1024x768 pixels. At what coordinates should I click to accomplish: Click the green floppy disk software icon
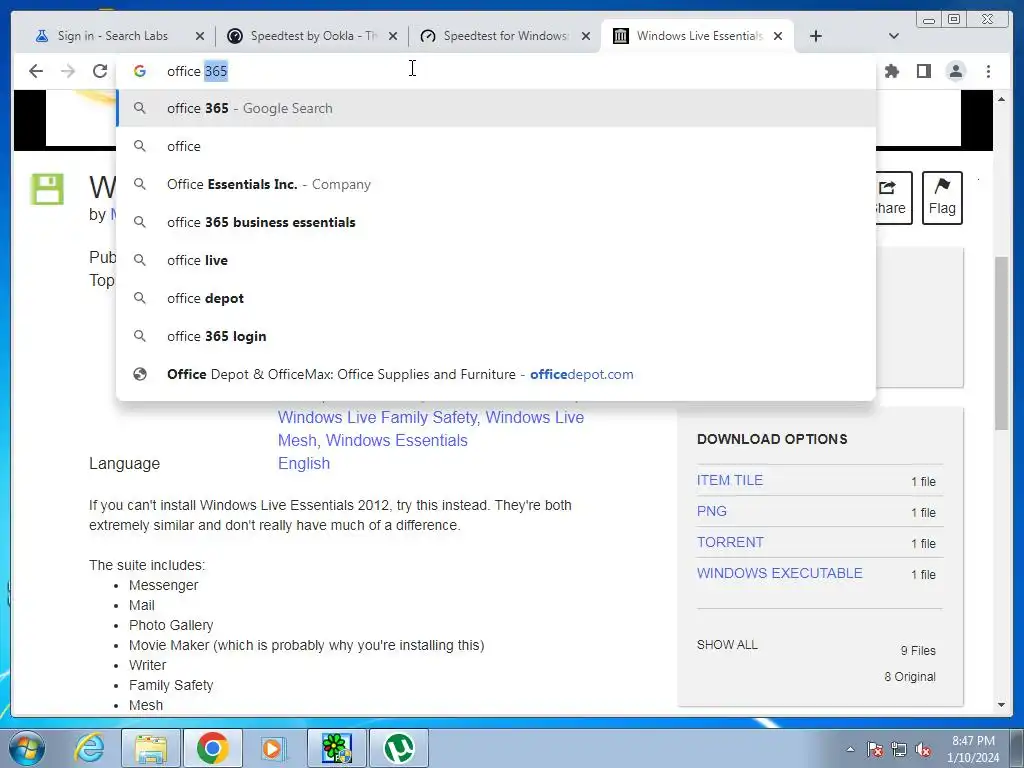(x=47, y=189)
